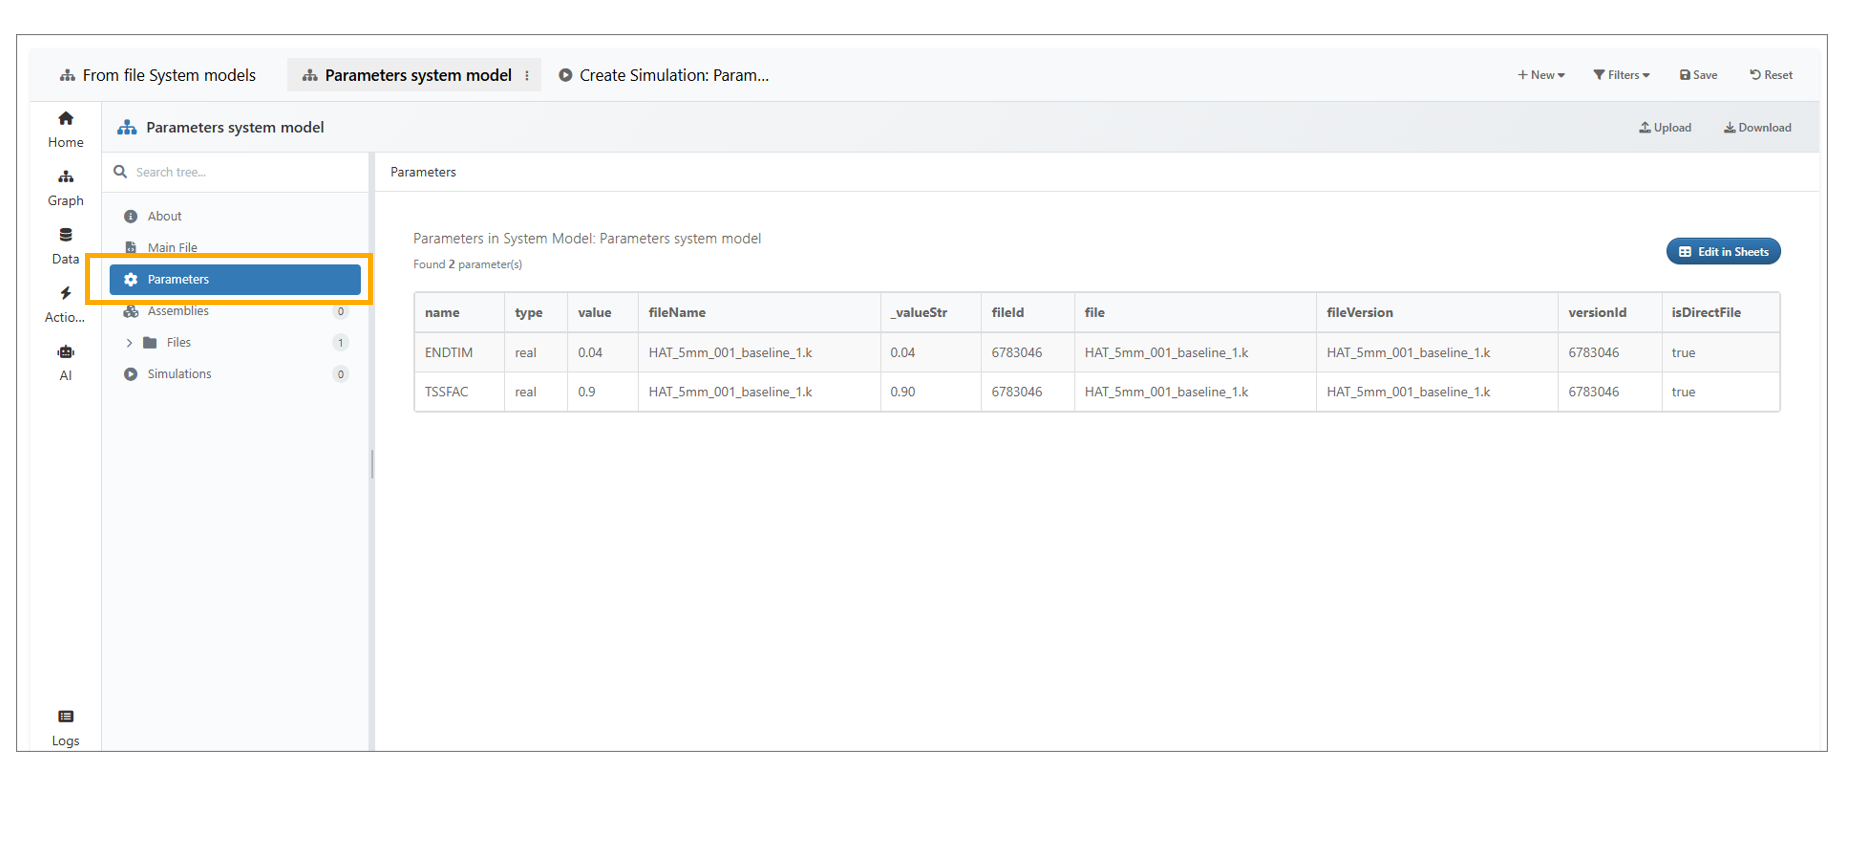1860x846 pixels.
Task: Select the ENDTIM parameter row
Action: click(x=448, y=353)
